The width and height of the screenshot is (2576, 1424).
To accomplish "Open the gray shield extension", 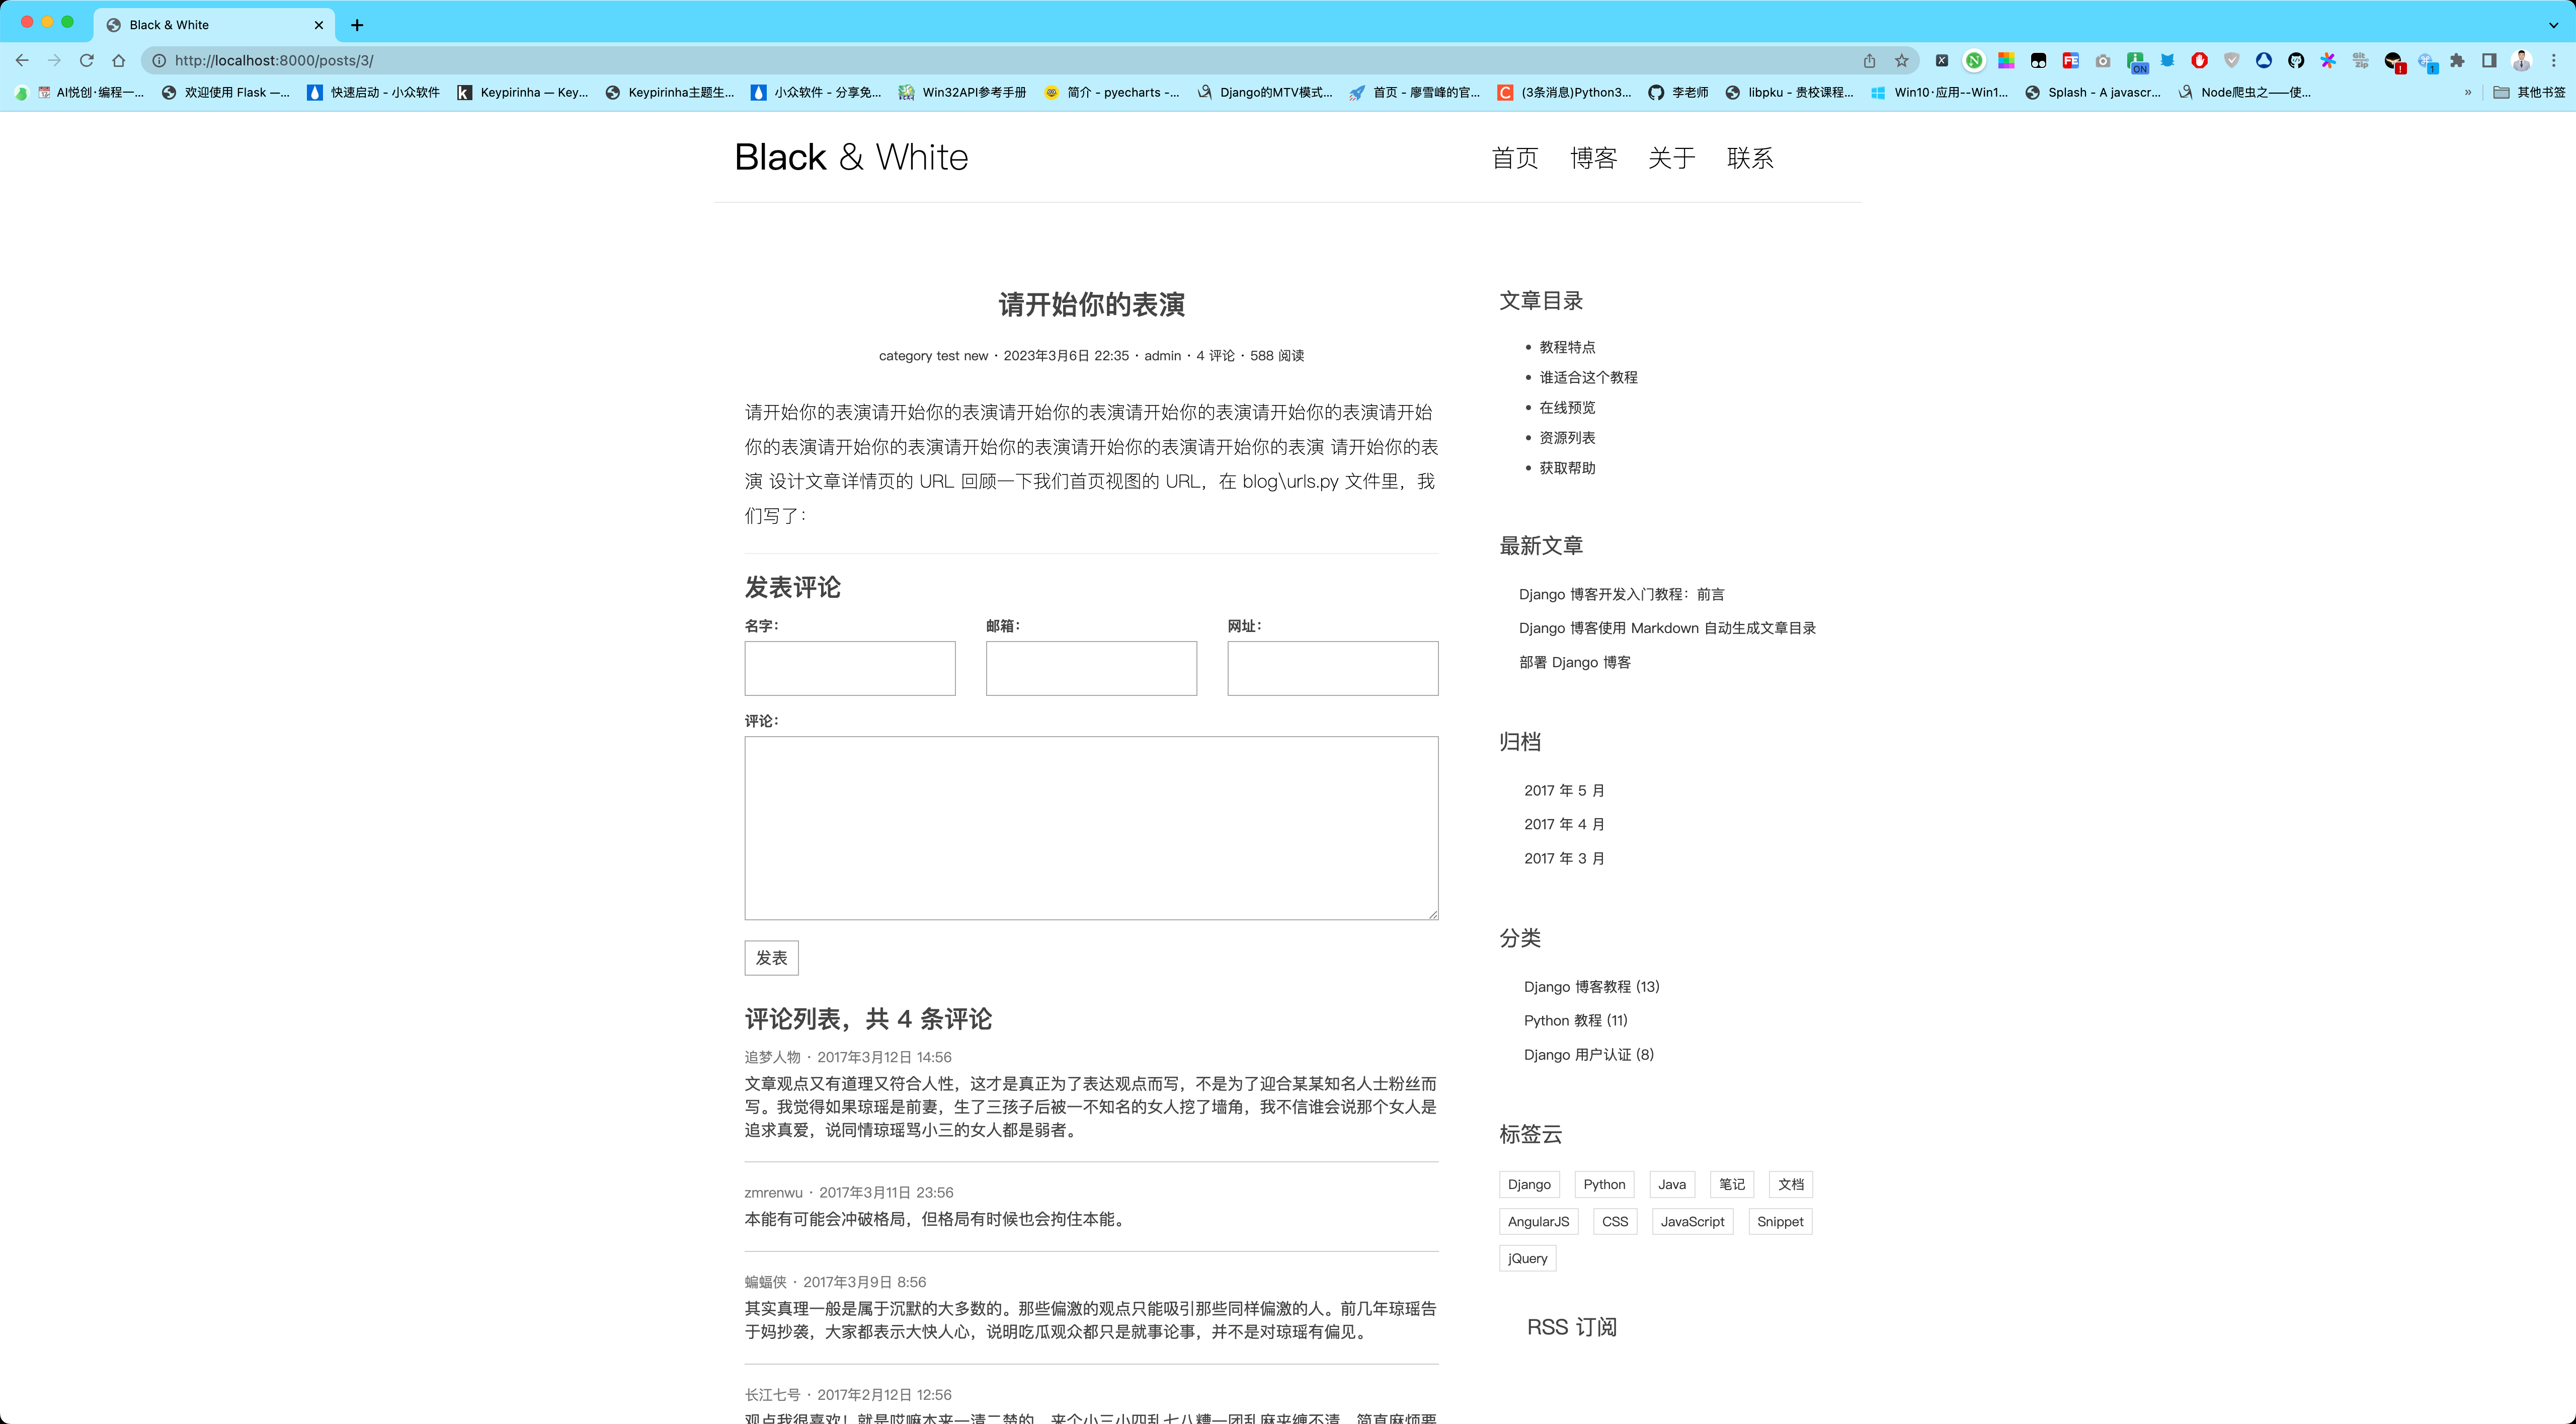I will 2232,61.
